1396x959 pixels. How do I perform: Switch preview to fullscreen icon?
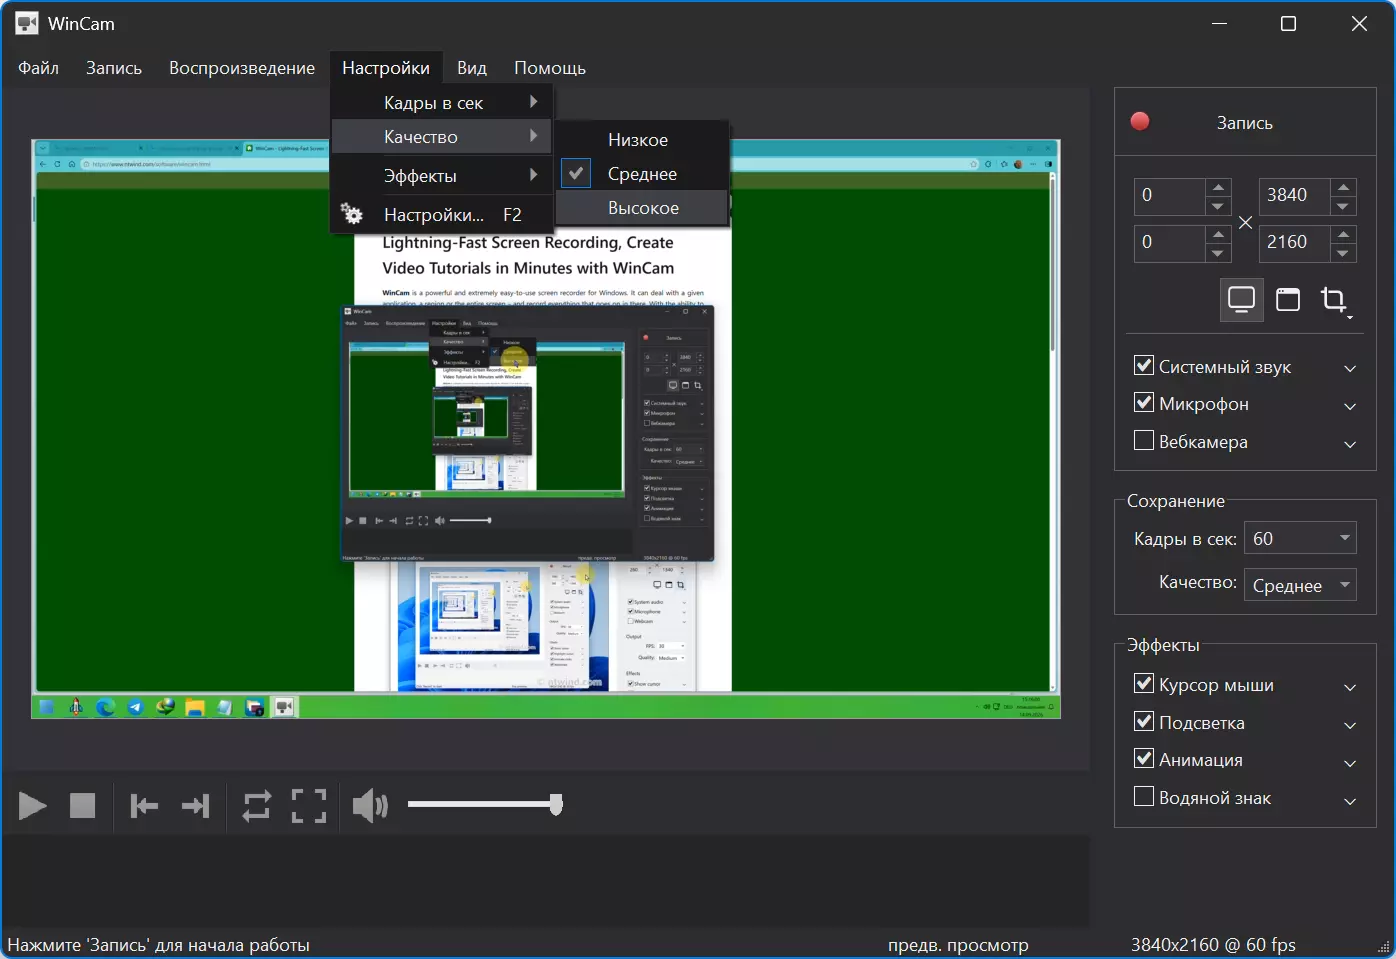pyautogui.click(x=309, y=805)
